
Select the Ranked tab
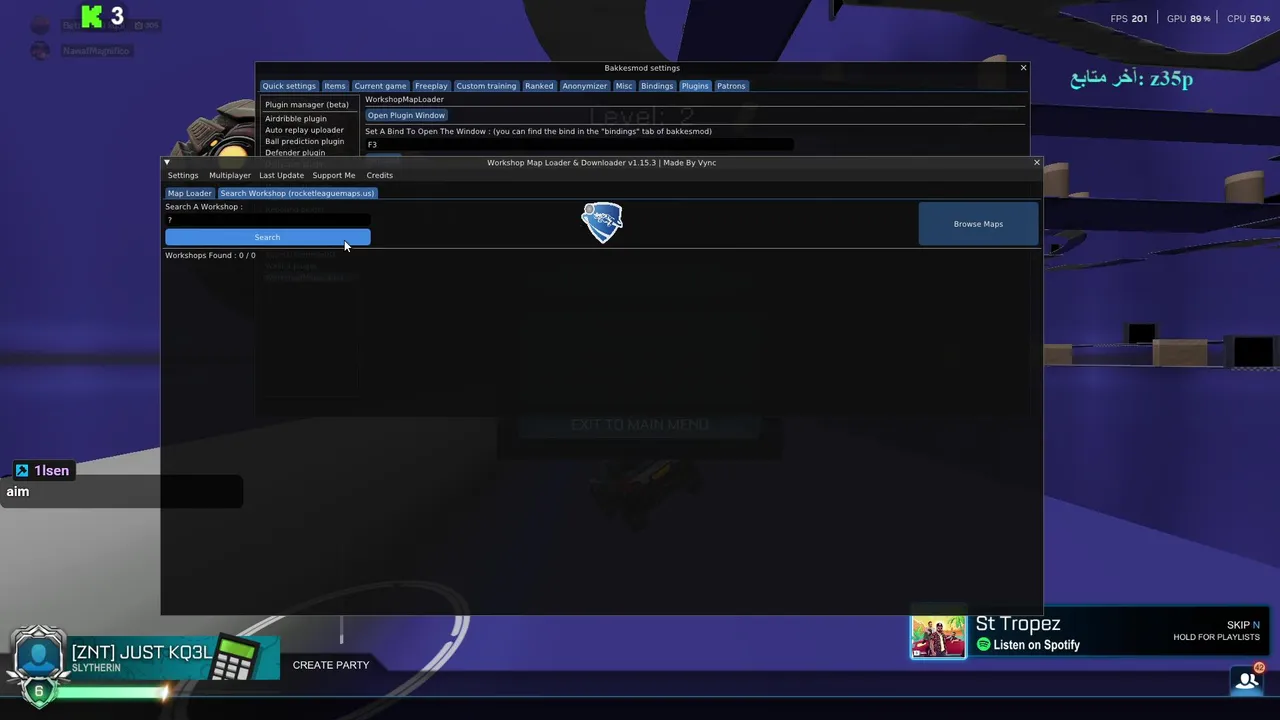click(x=539, y=86)
